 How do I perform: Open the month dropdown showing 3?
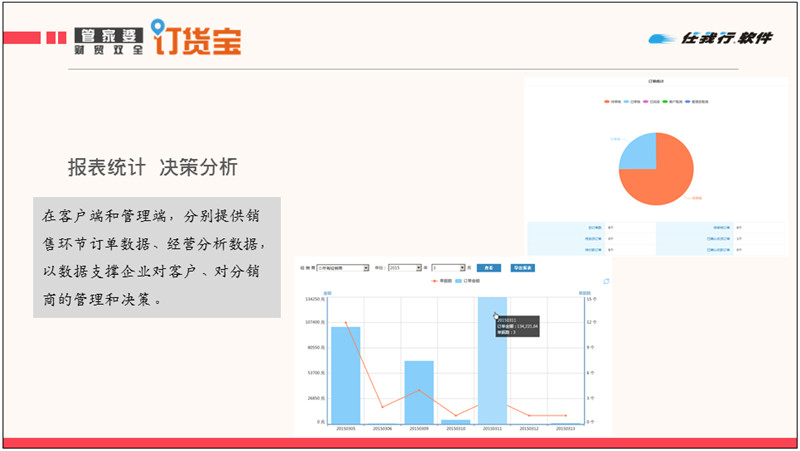[x=450, y=268]
